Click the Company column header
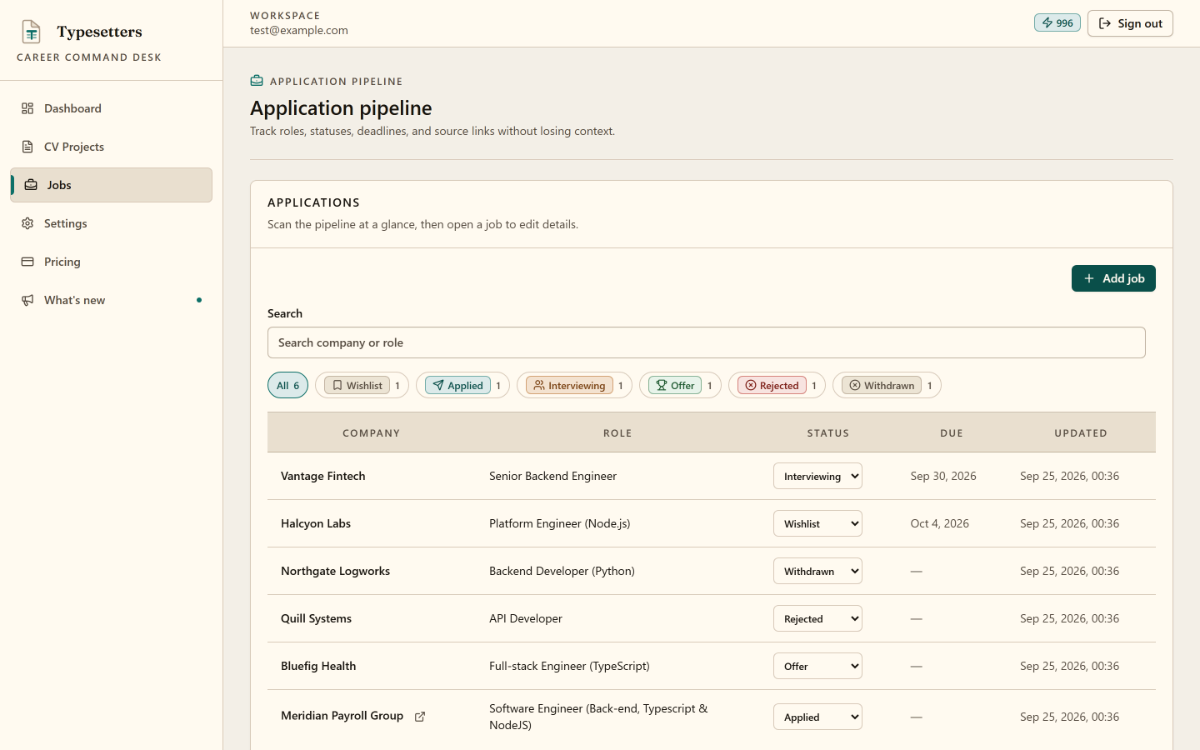Screen dimensions: 1200x750 click(x=371, y=433)
